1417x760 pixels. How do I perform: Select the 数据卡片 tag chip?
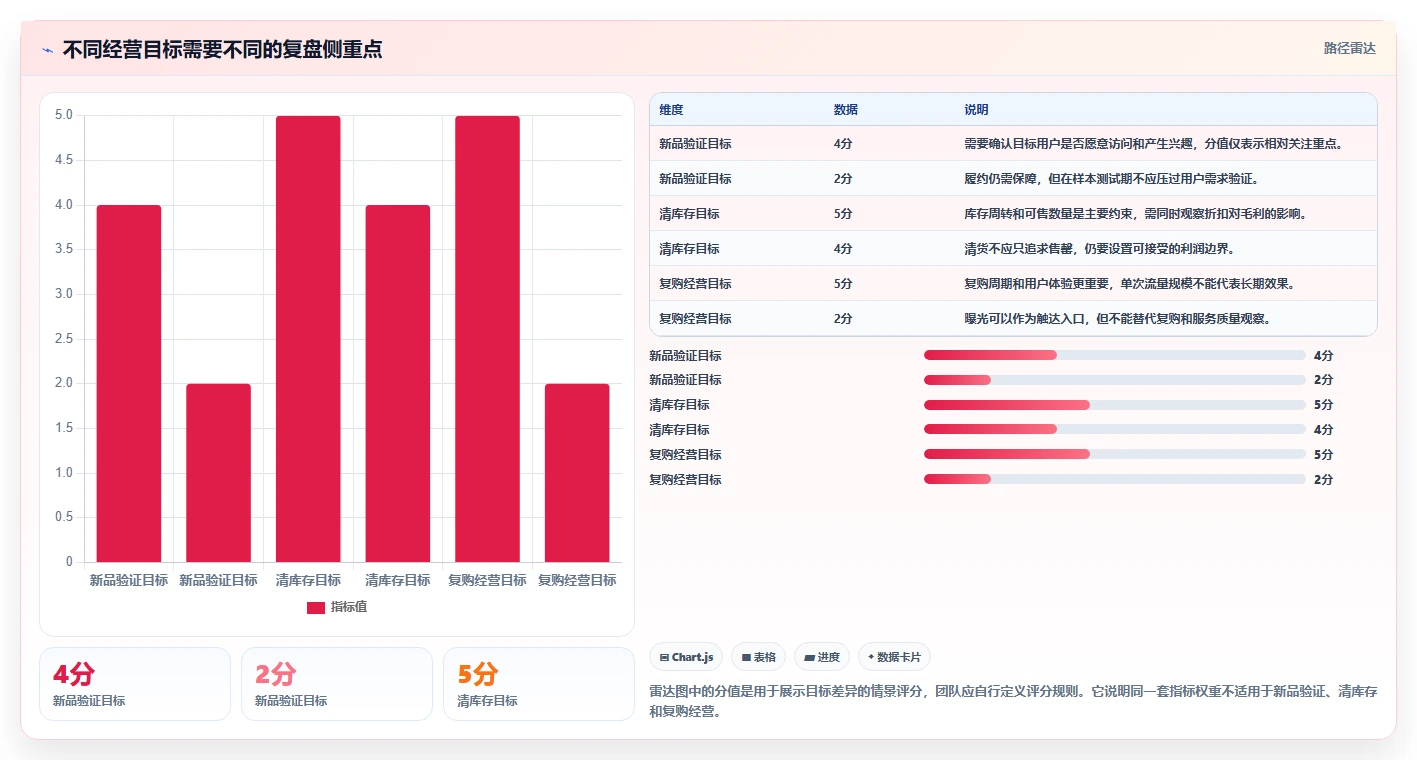pos(894,657)
